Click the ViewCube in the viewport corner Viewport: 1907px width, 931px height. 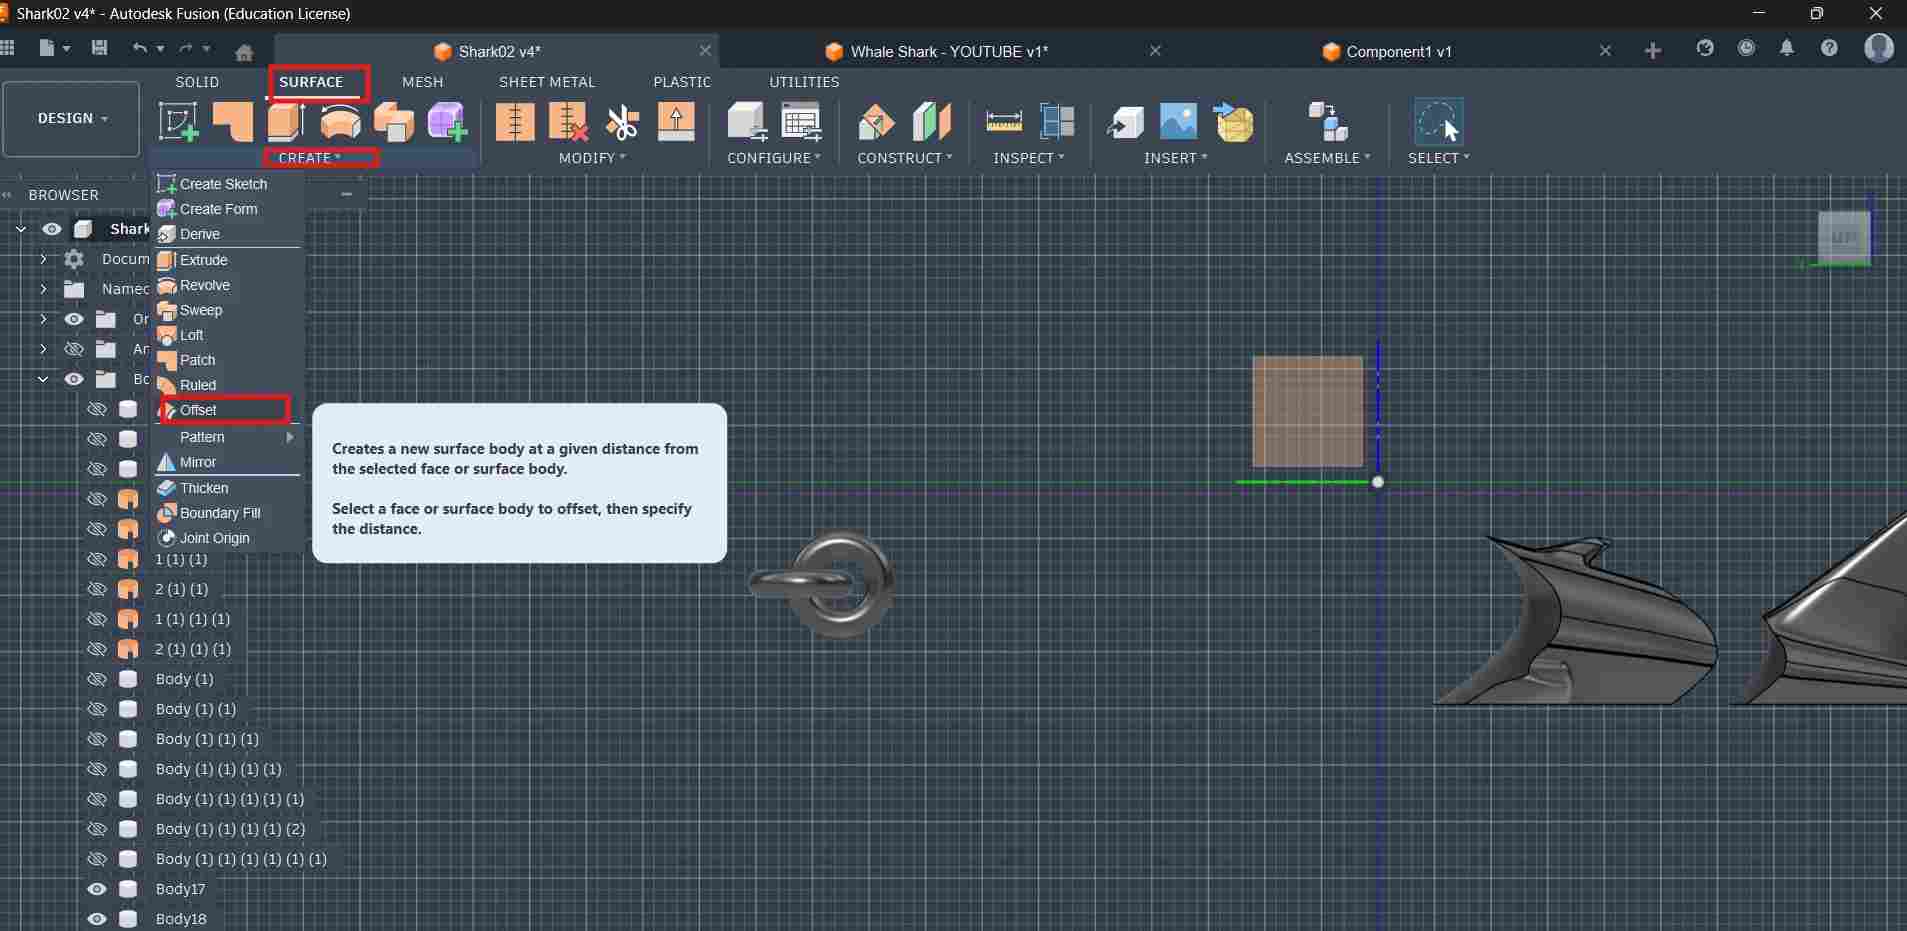[1843, 237]
